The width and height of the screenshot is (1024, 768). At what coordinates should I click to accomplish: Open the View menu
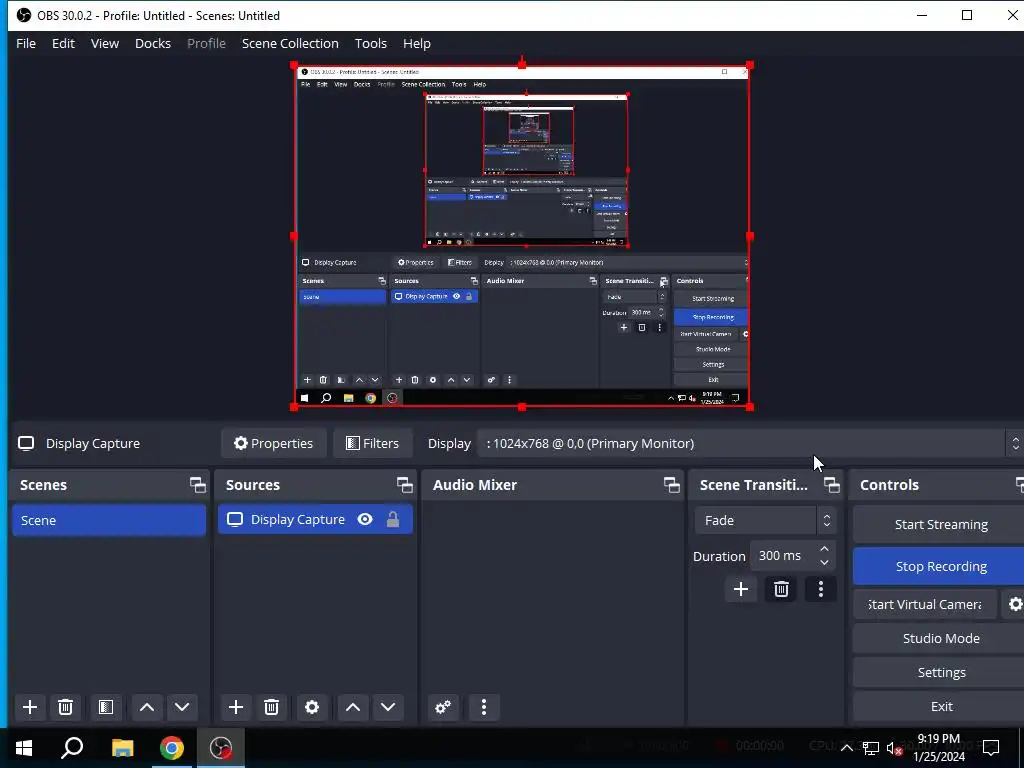[x=104, y=43]
